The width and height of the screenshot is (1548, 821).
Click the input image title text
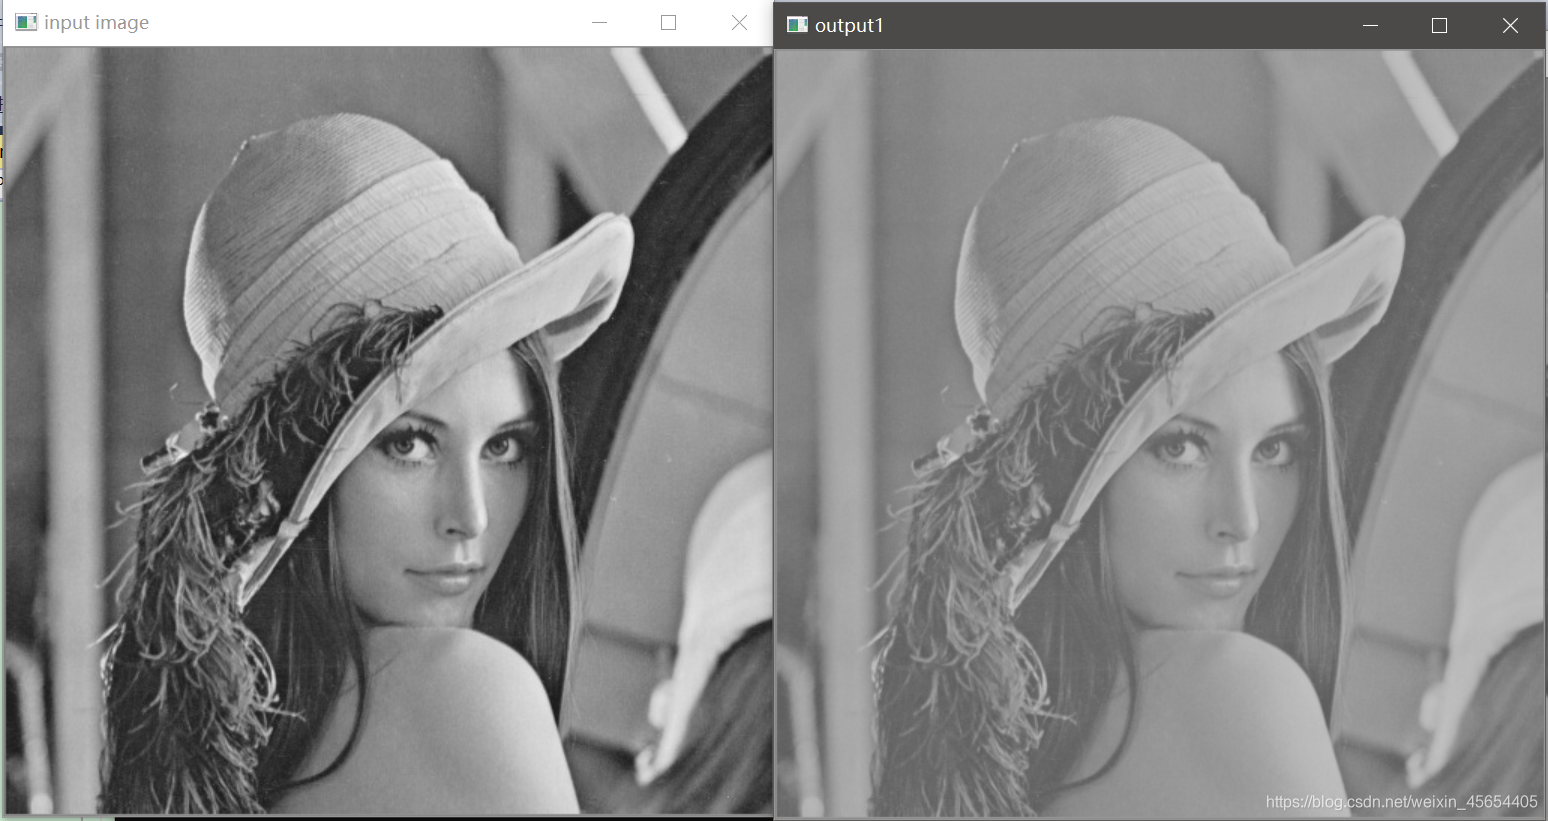(x=97, y=22)
